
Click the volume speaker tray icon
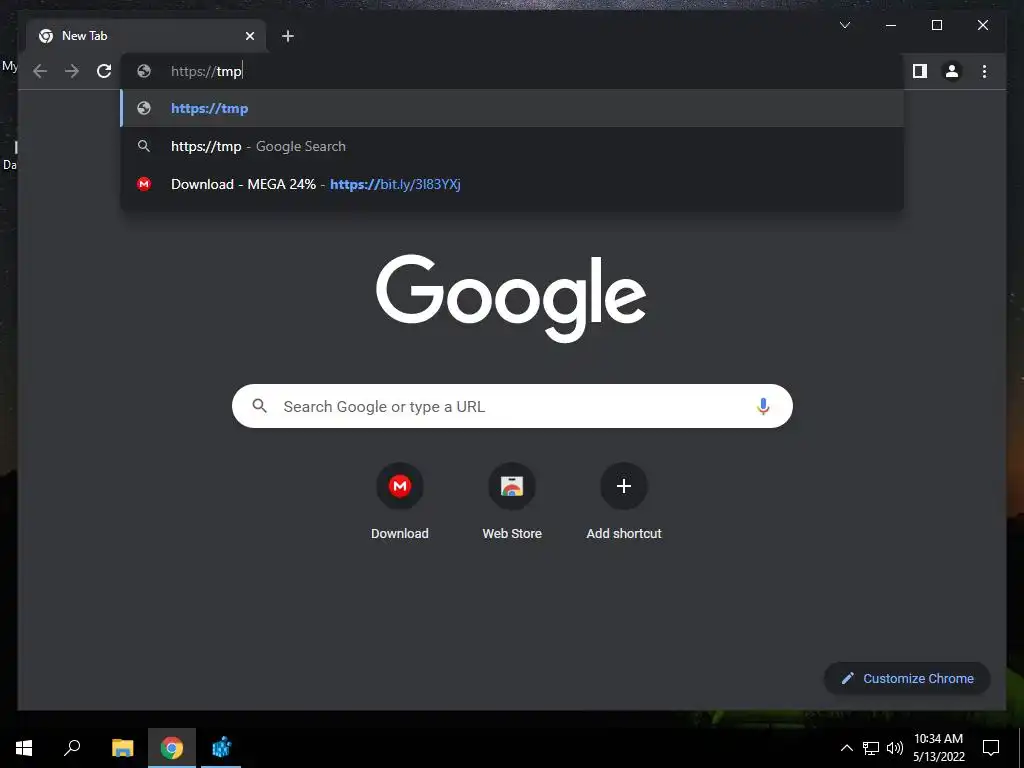(895, 748)
